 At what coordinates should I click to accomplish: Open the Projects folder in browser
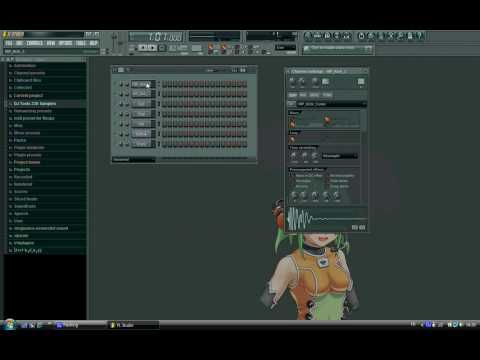pos(22,169)
